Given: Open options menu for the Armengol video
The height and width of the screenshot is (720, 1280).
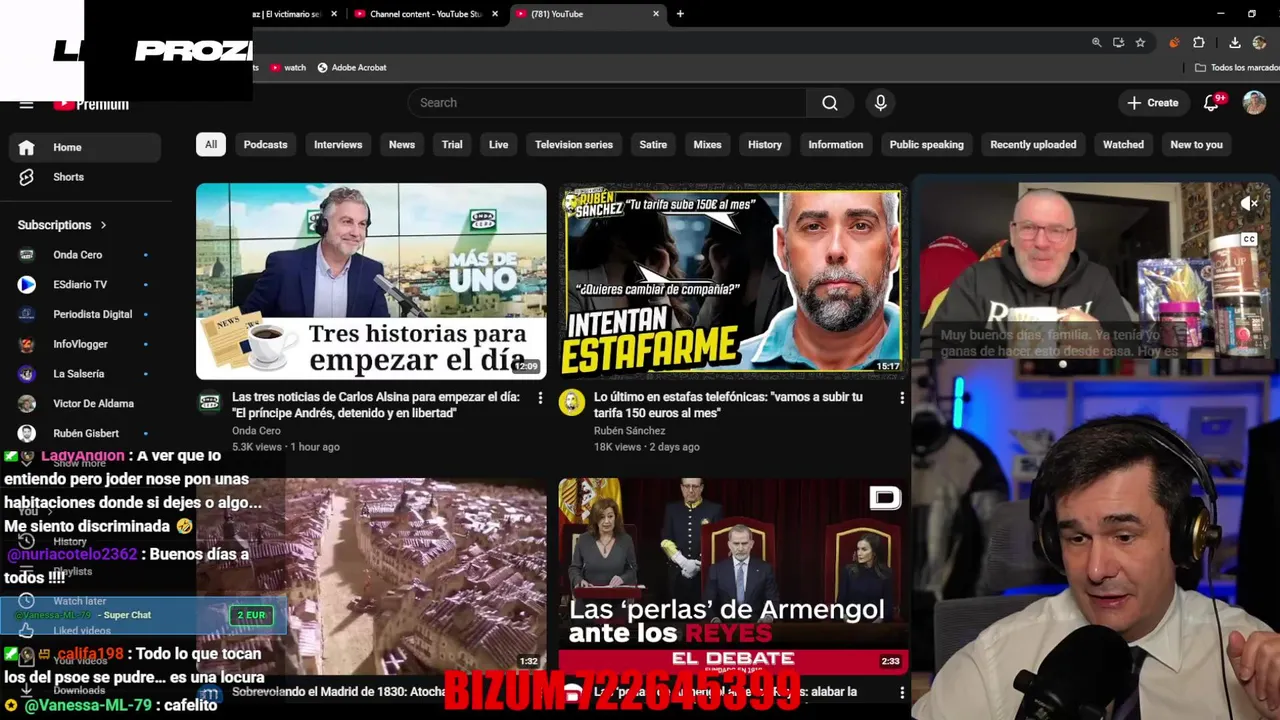Looking at the screenshot, I should point(902,692).
